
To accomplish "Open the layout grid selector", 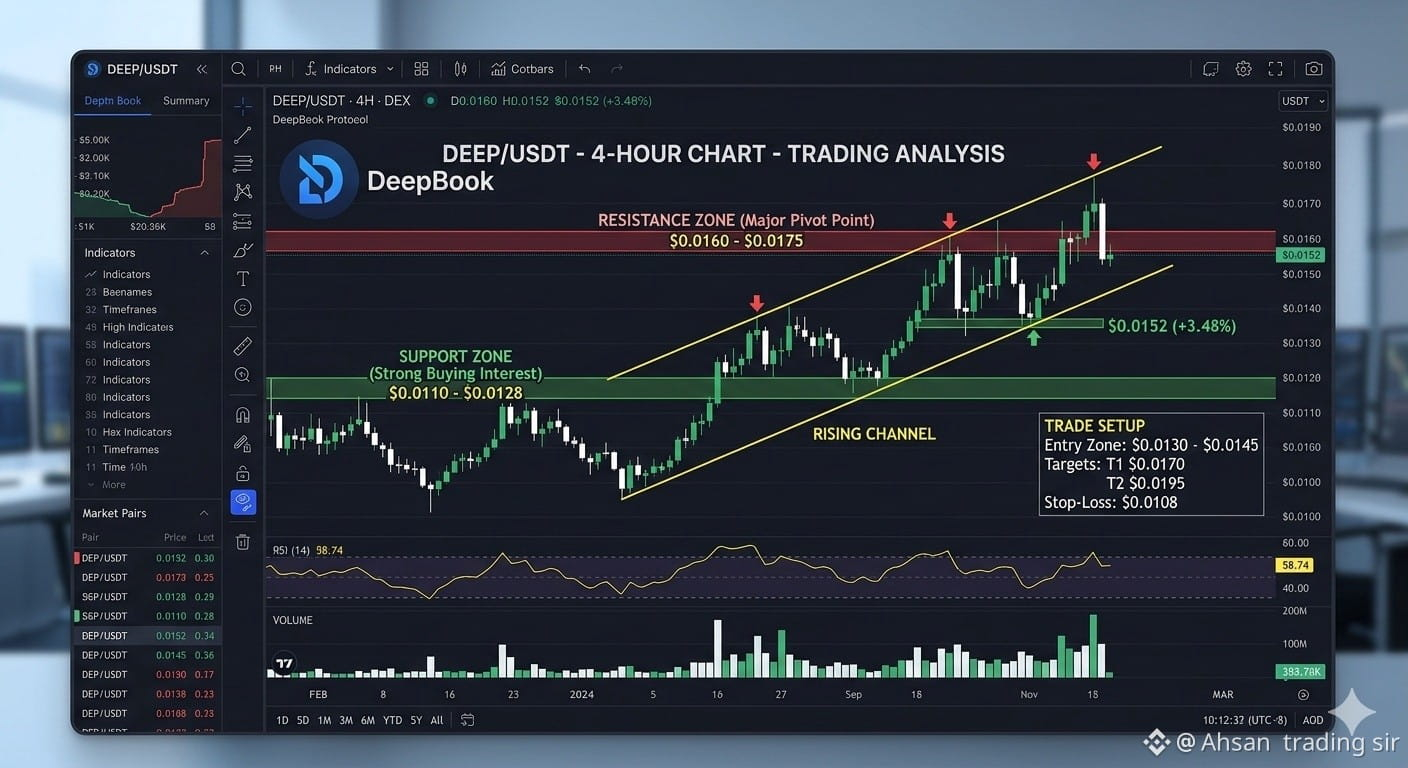I will click(421, 69).
